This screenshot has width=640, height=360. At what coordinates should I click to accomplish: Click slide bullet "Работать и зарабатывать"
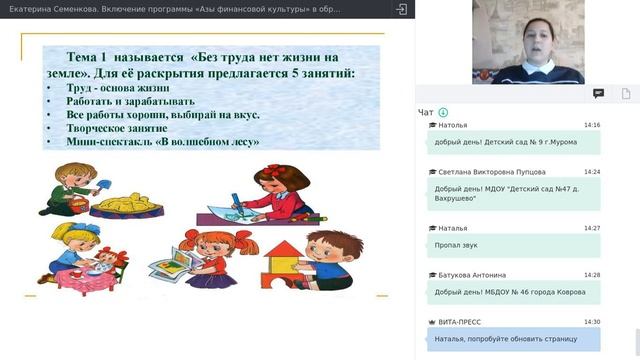(131, 101)
